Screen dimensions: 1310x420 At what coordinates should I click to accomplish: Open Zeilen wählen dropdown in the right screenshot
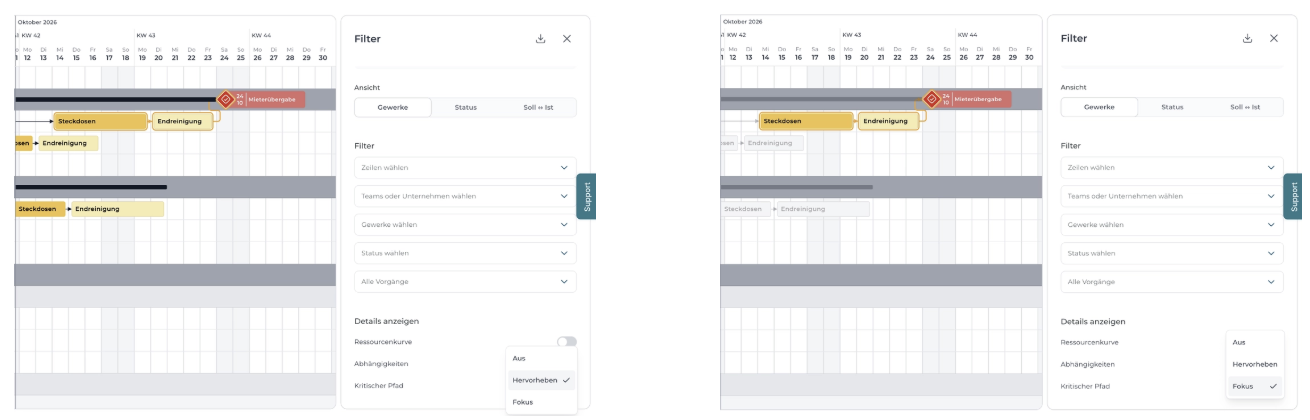(x=1172, y=168)
